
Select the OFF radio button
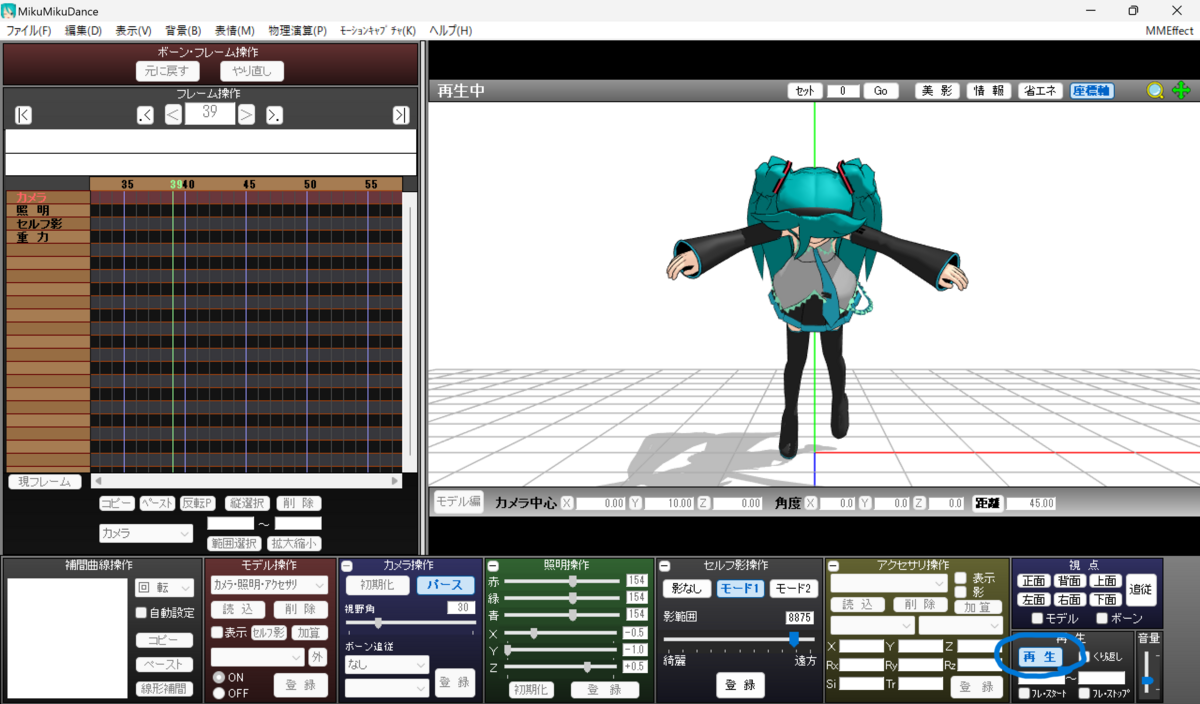[219, 693]
